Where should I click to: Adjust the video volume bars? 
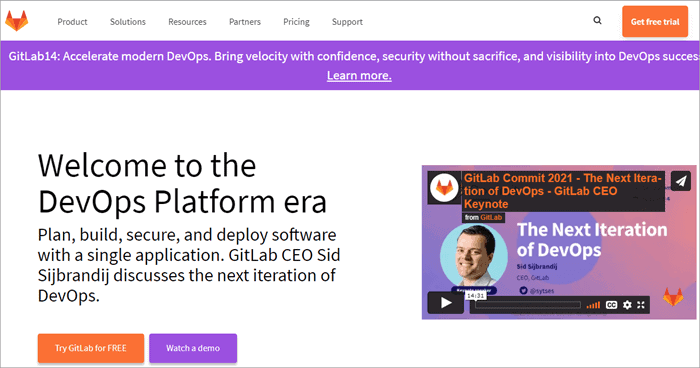pos(593,305)
